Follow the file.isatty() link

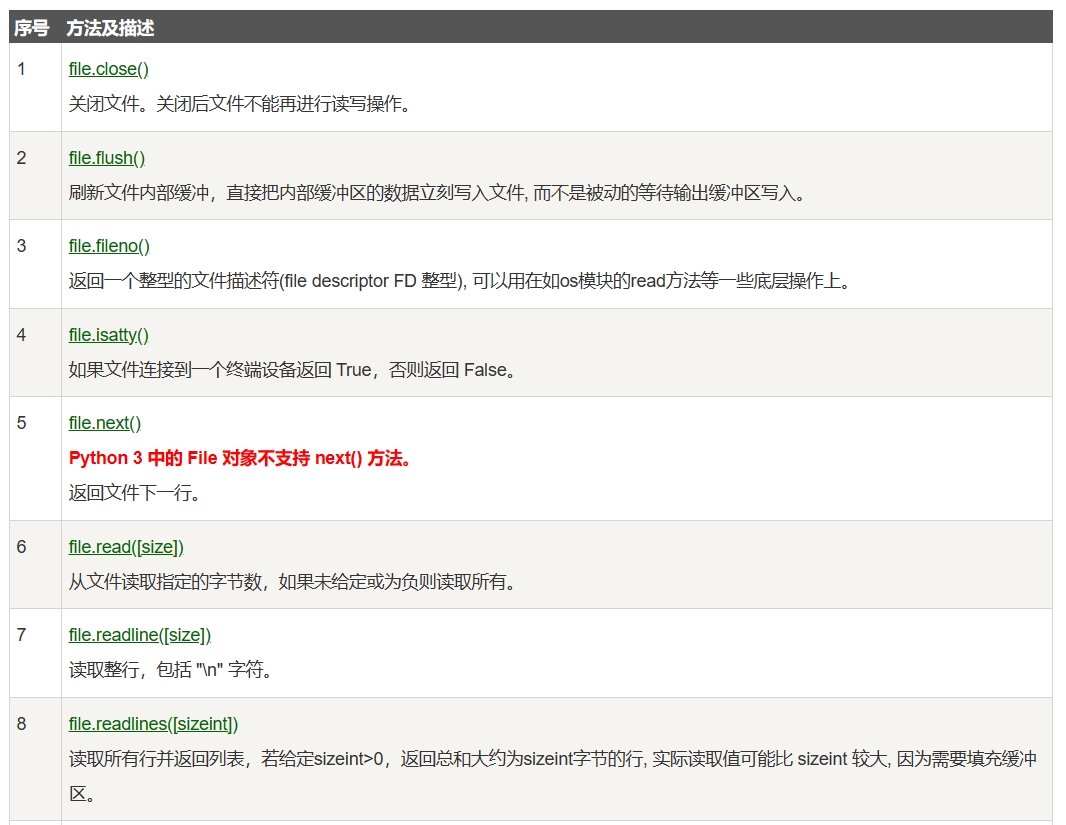click(108, 335)
